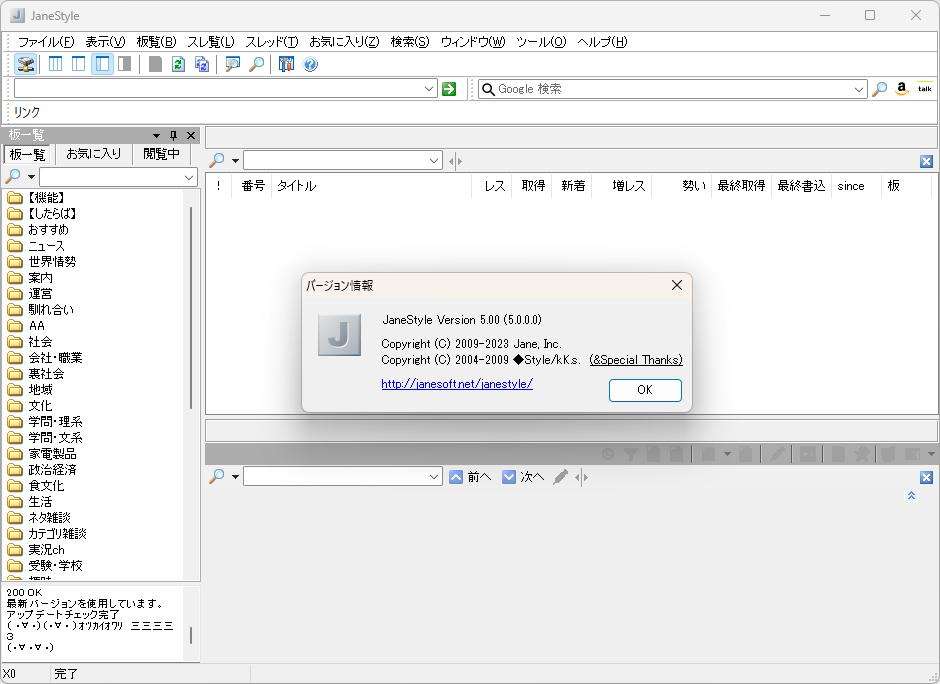Click the blue up arrow 前へ button

(456, 477)
